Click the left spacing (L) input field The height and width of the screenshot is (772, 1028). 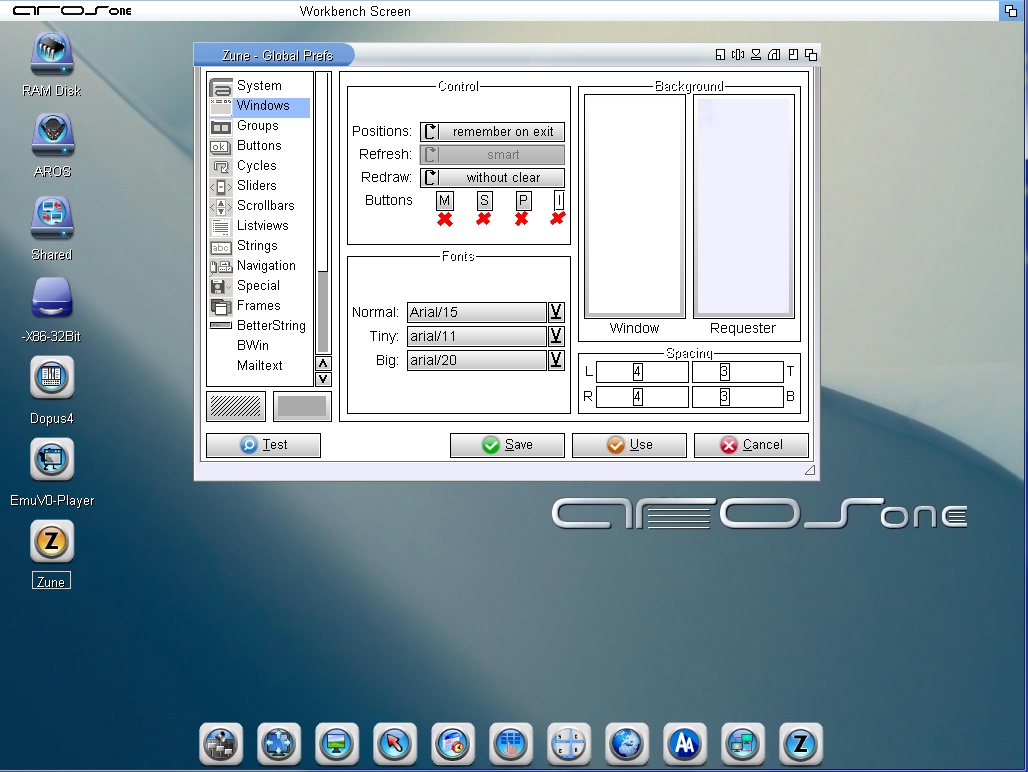pyautogui.click(x=641, y=372)
